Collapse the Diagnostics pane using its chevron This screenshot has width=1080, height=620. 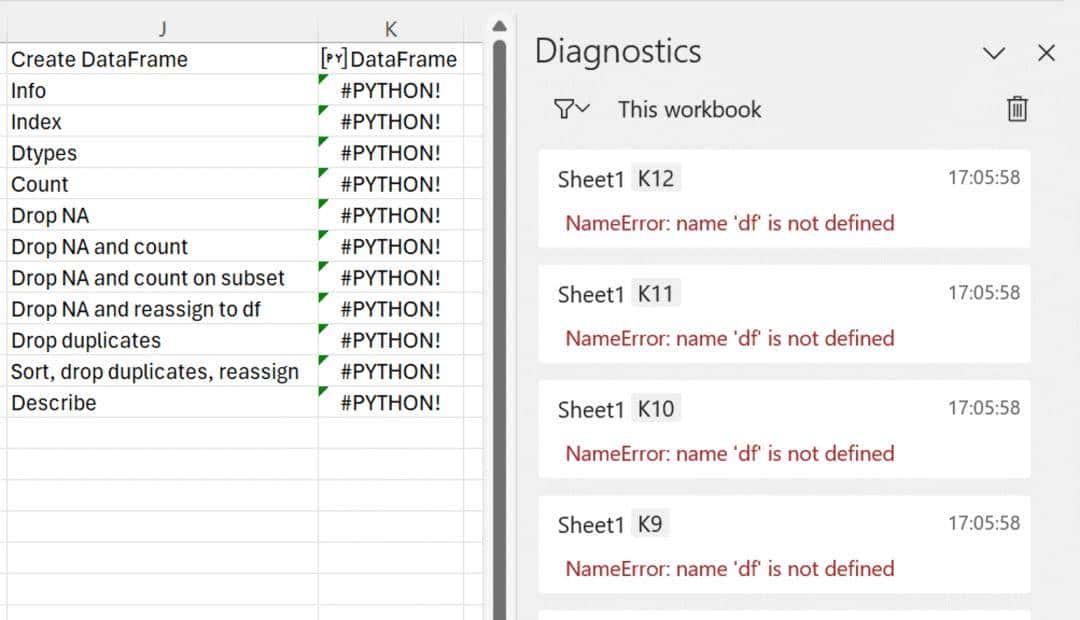point(994,53)
